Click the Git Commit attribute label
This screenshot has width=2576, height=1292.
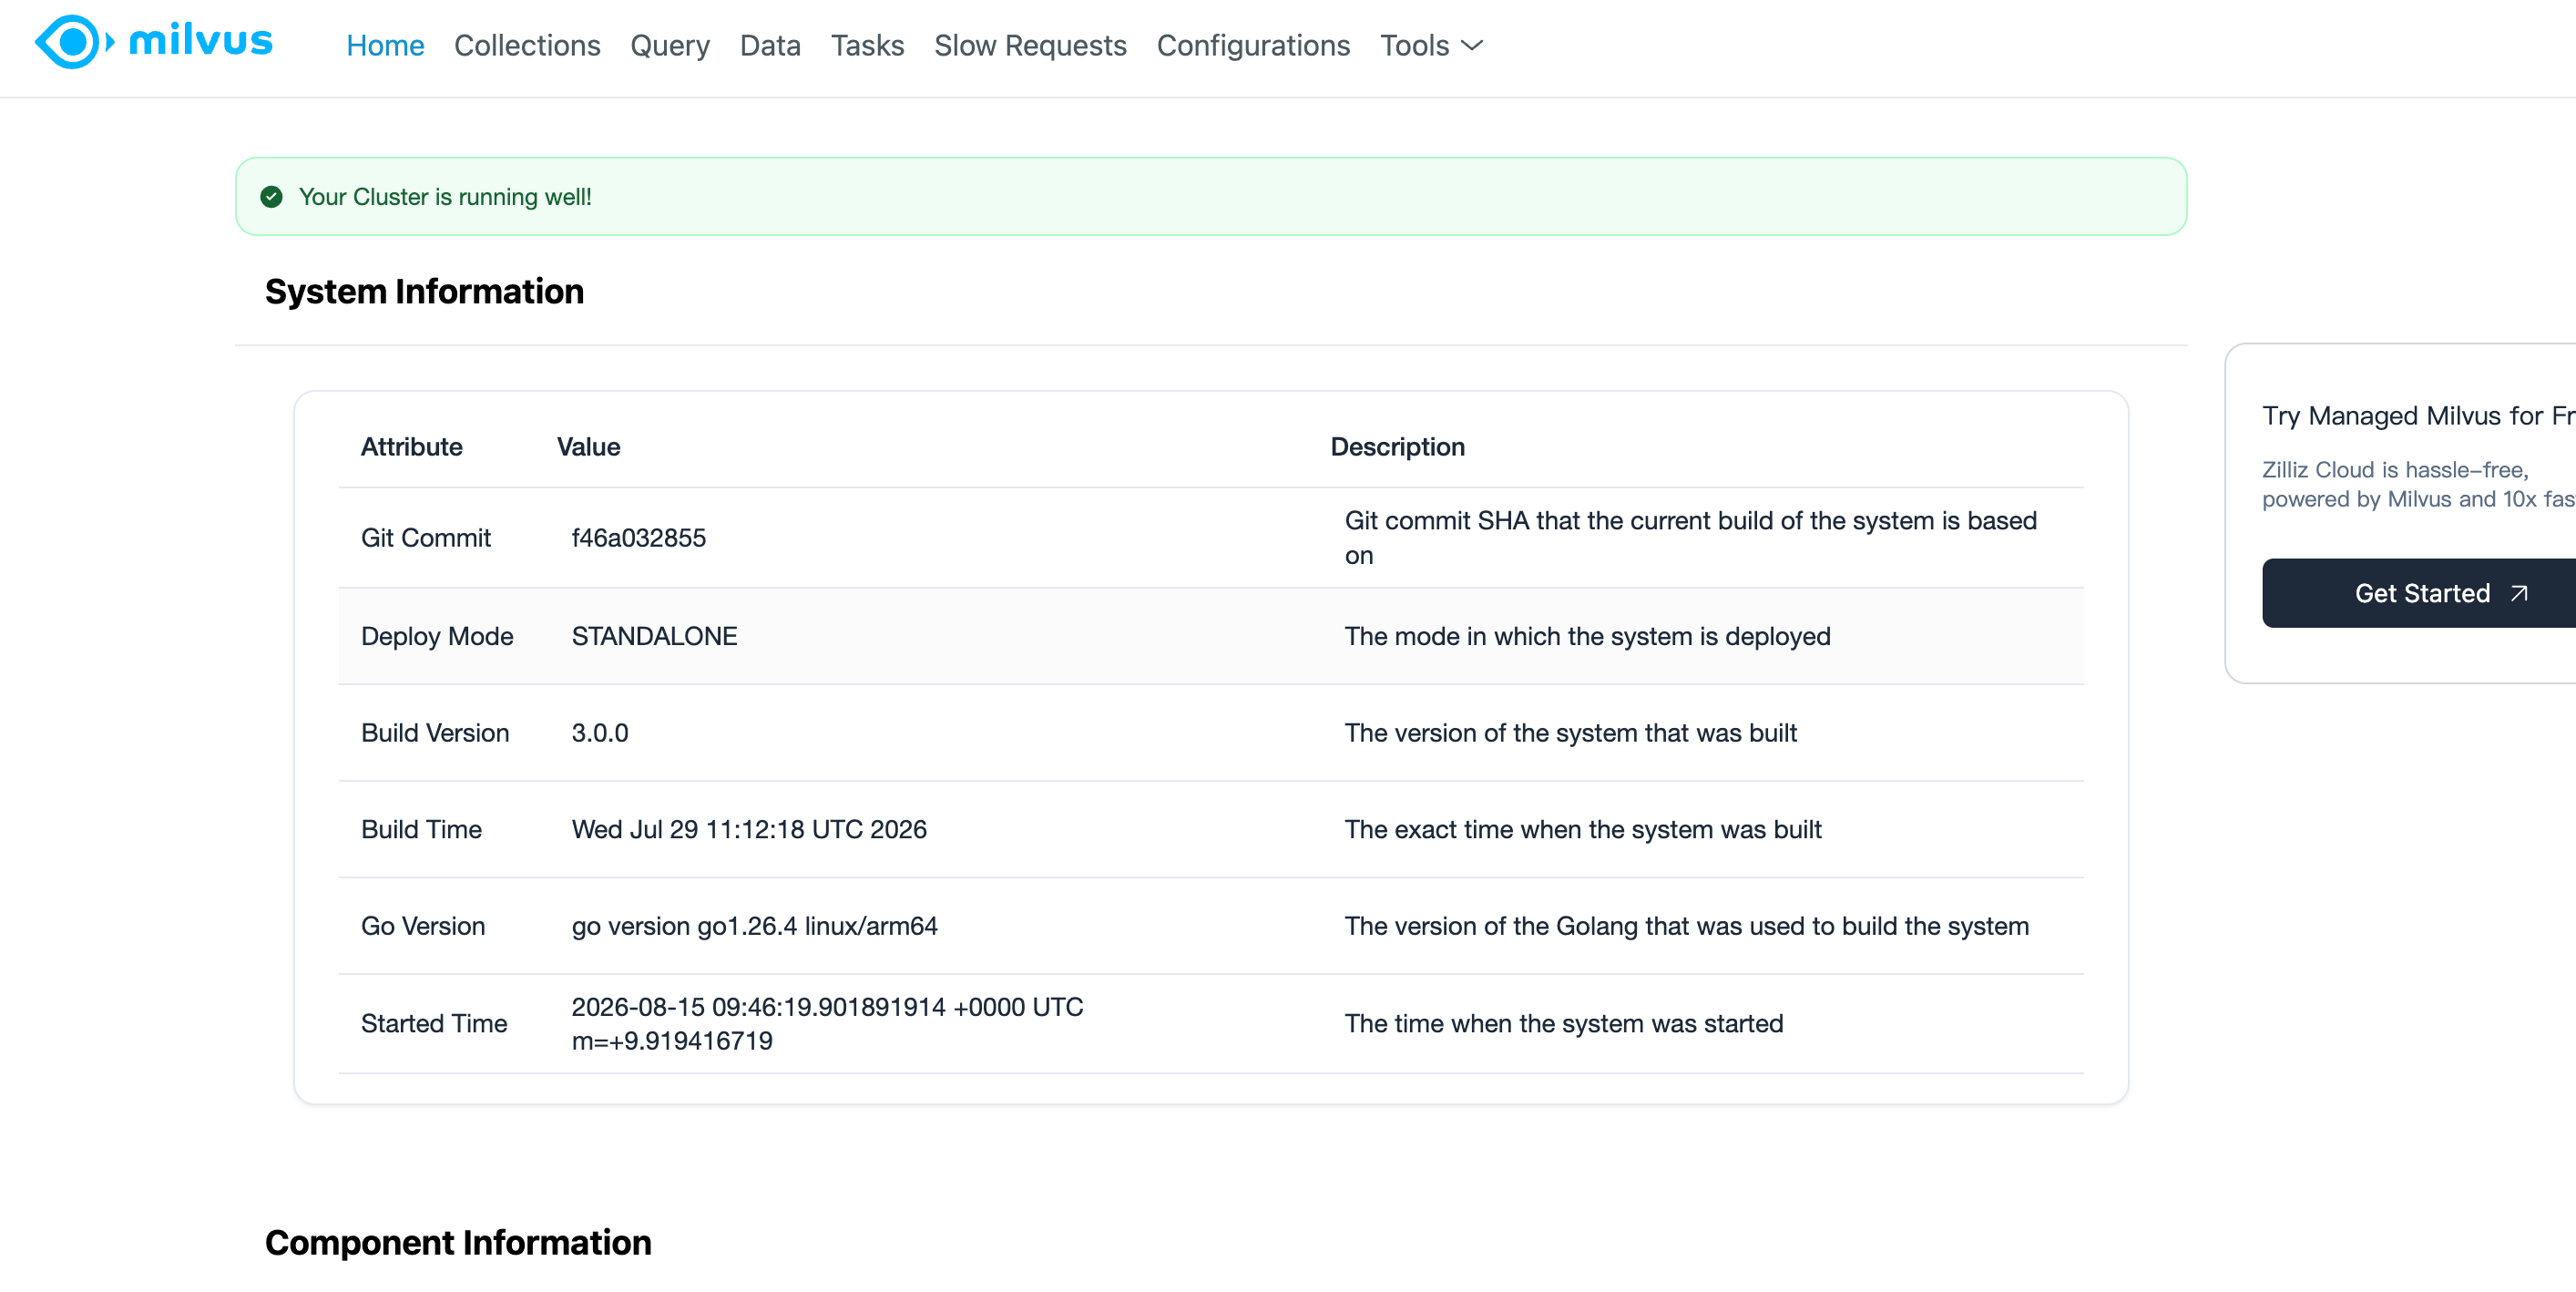coord(426,538)
